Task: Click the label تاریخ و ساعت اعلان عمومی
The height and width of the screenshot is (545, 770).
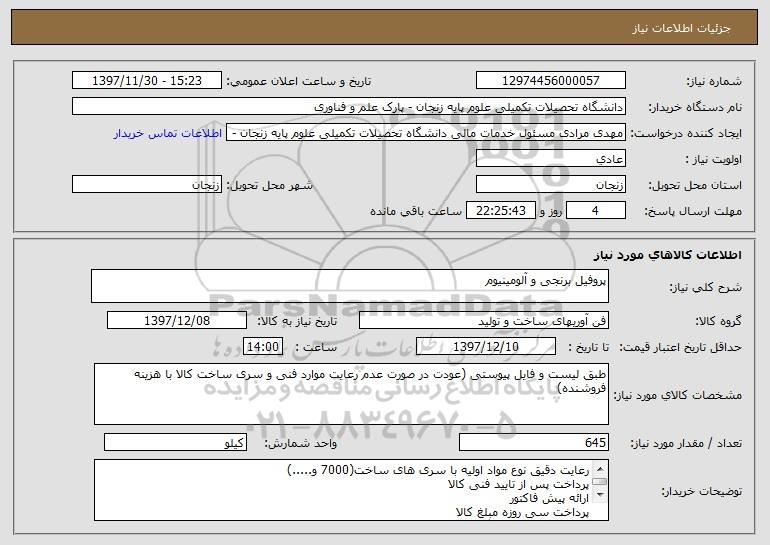Action: click(x=299, y=82)
